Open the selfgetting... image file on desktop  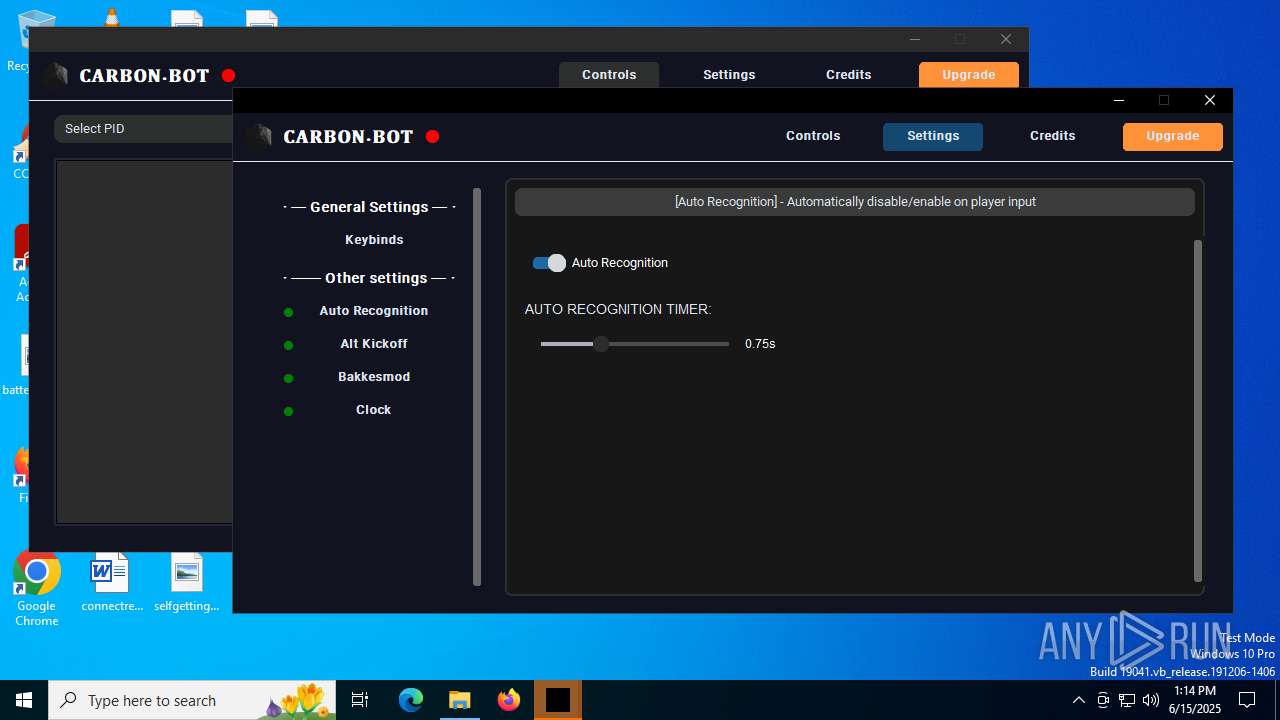point(186,583)
